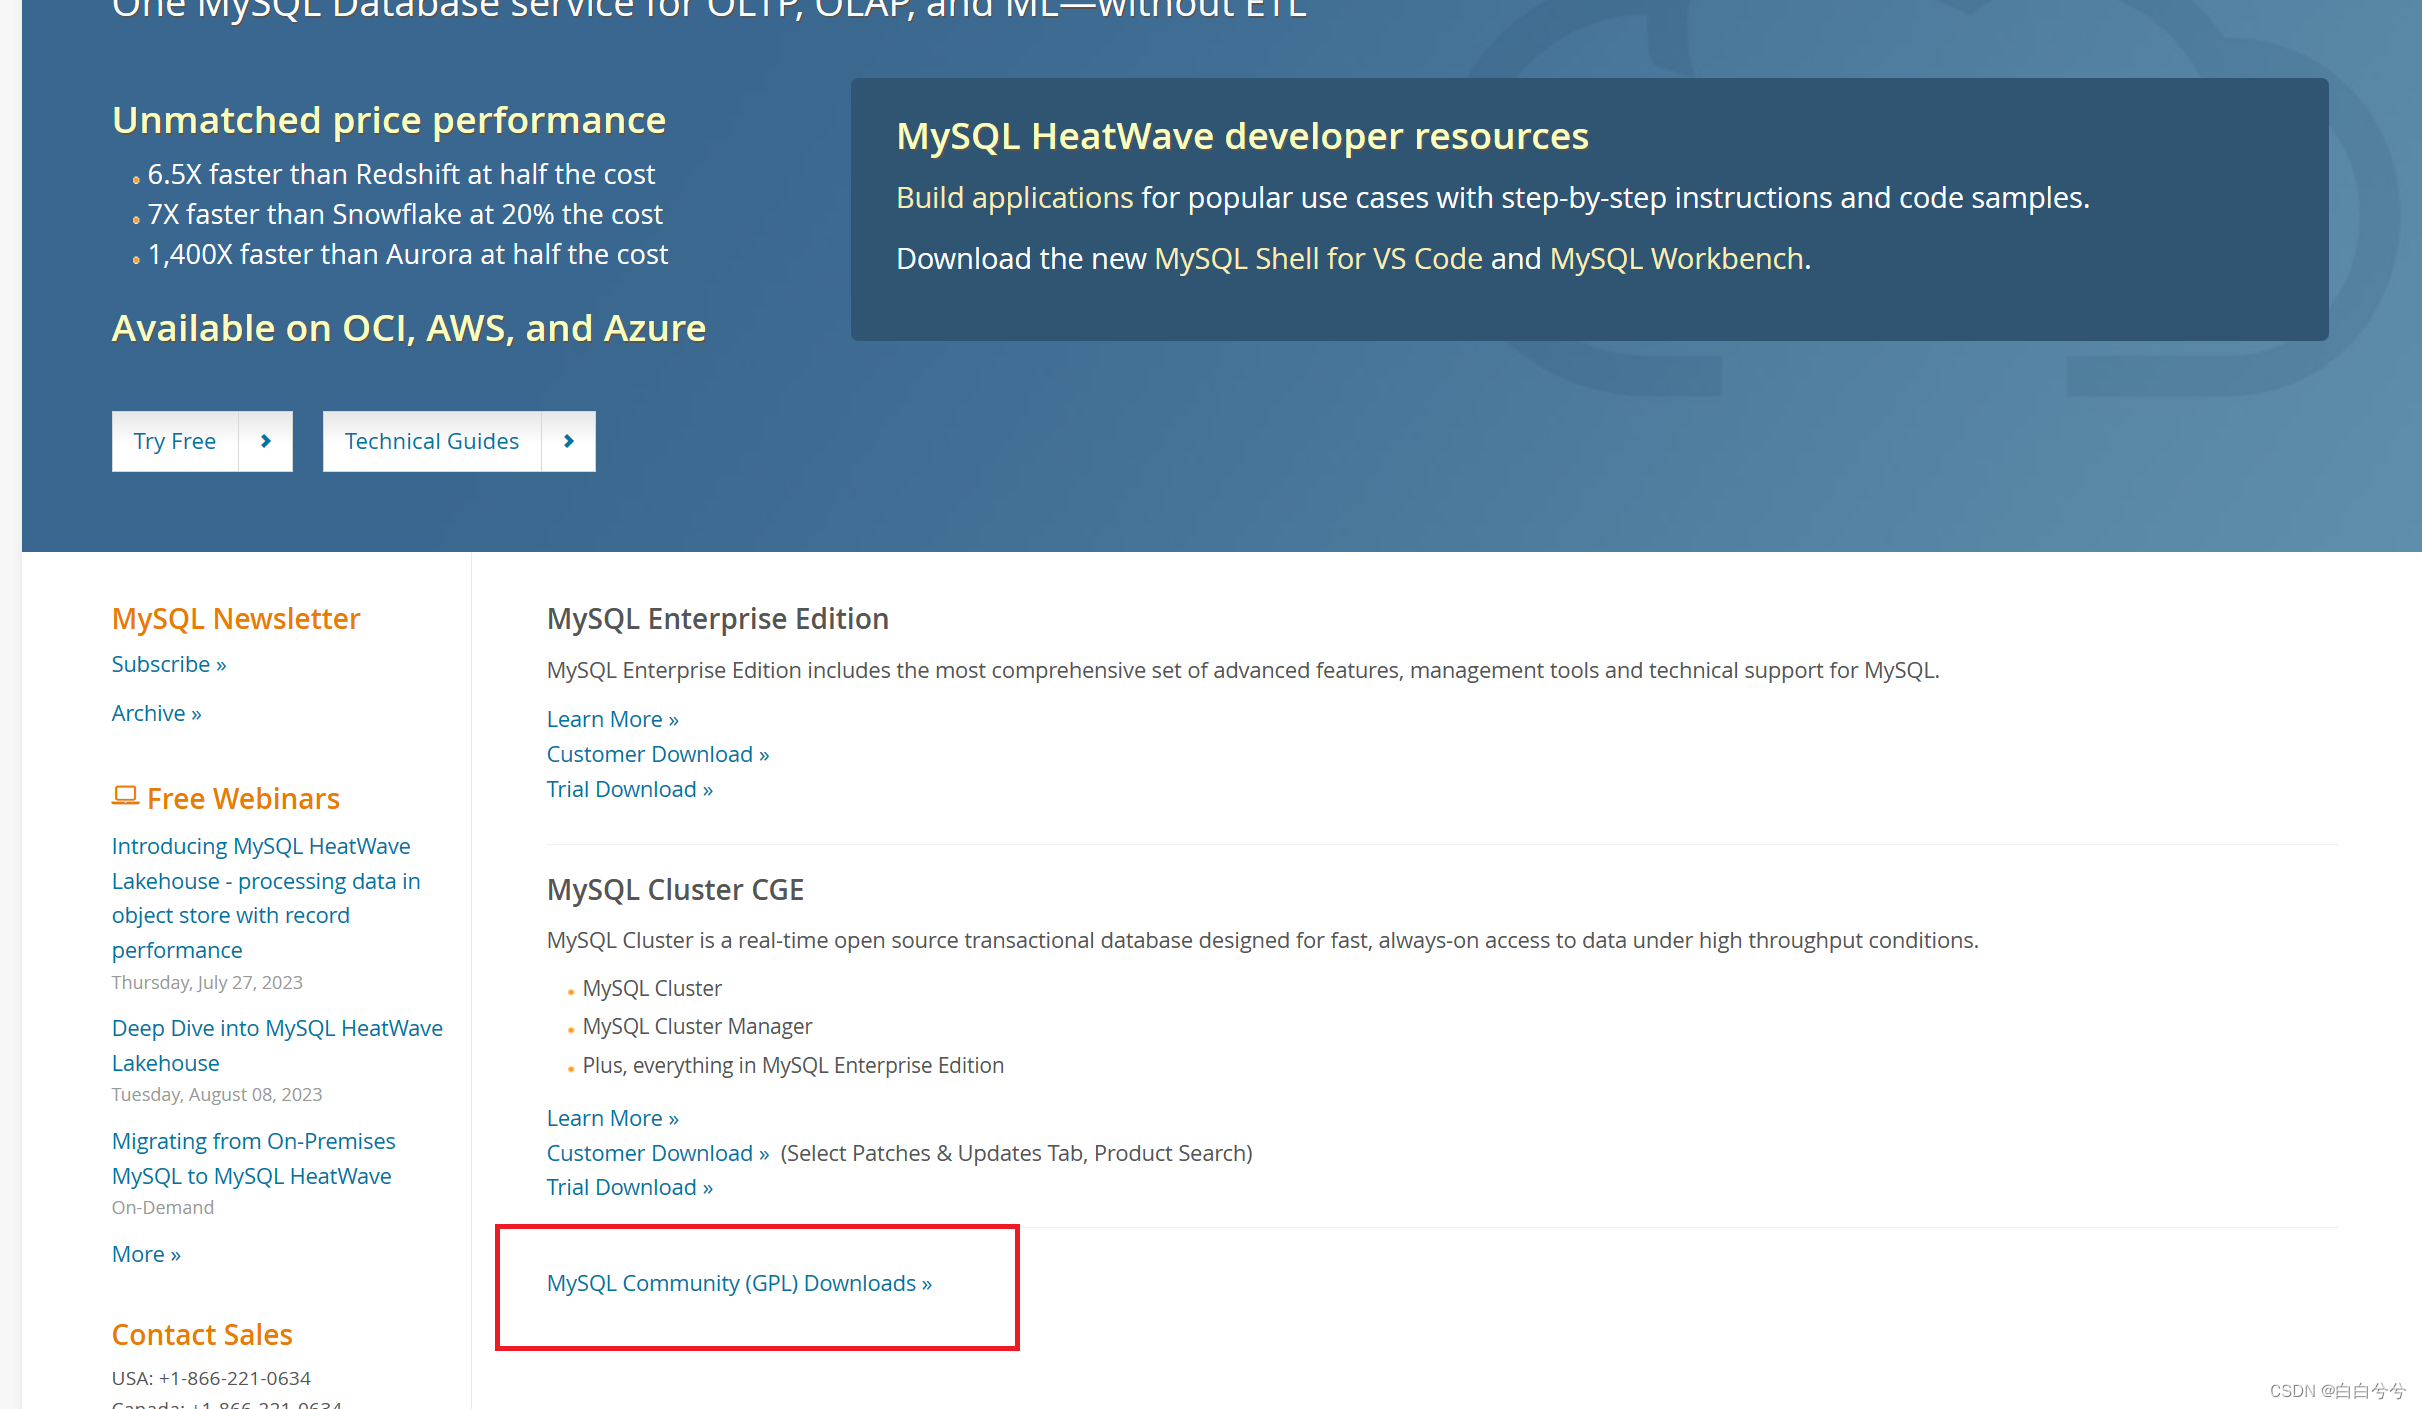Open the MySQL Shell for VS Code link
Viewport: 2422px width, 1409px height.
tap(1318, 258)
